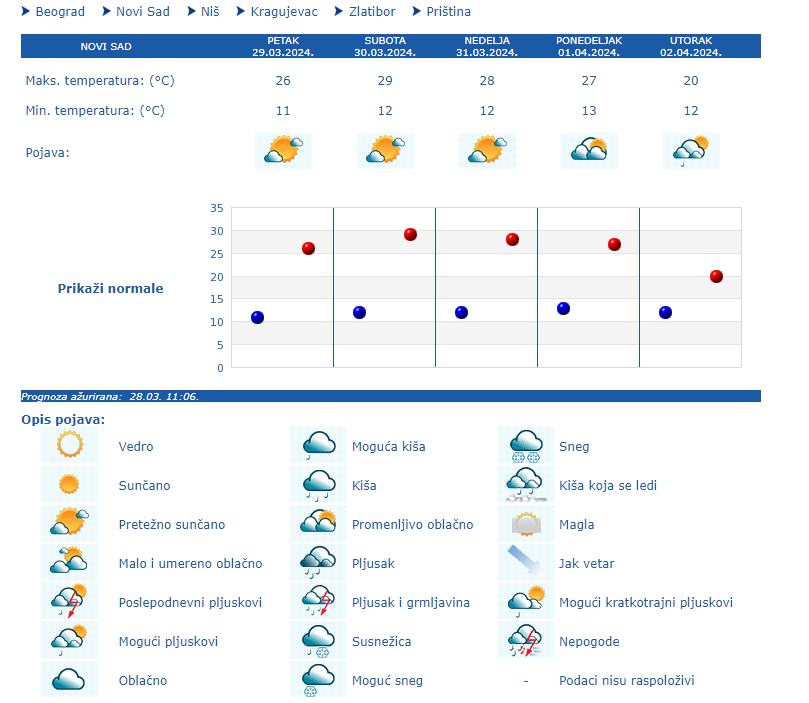Click the Vedro legend icon

pyautogui.click(x=69, y=446)
